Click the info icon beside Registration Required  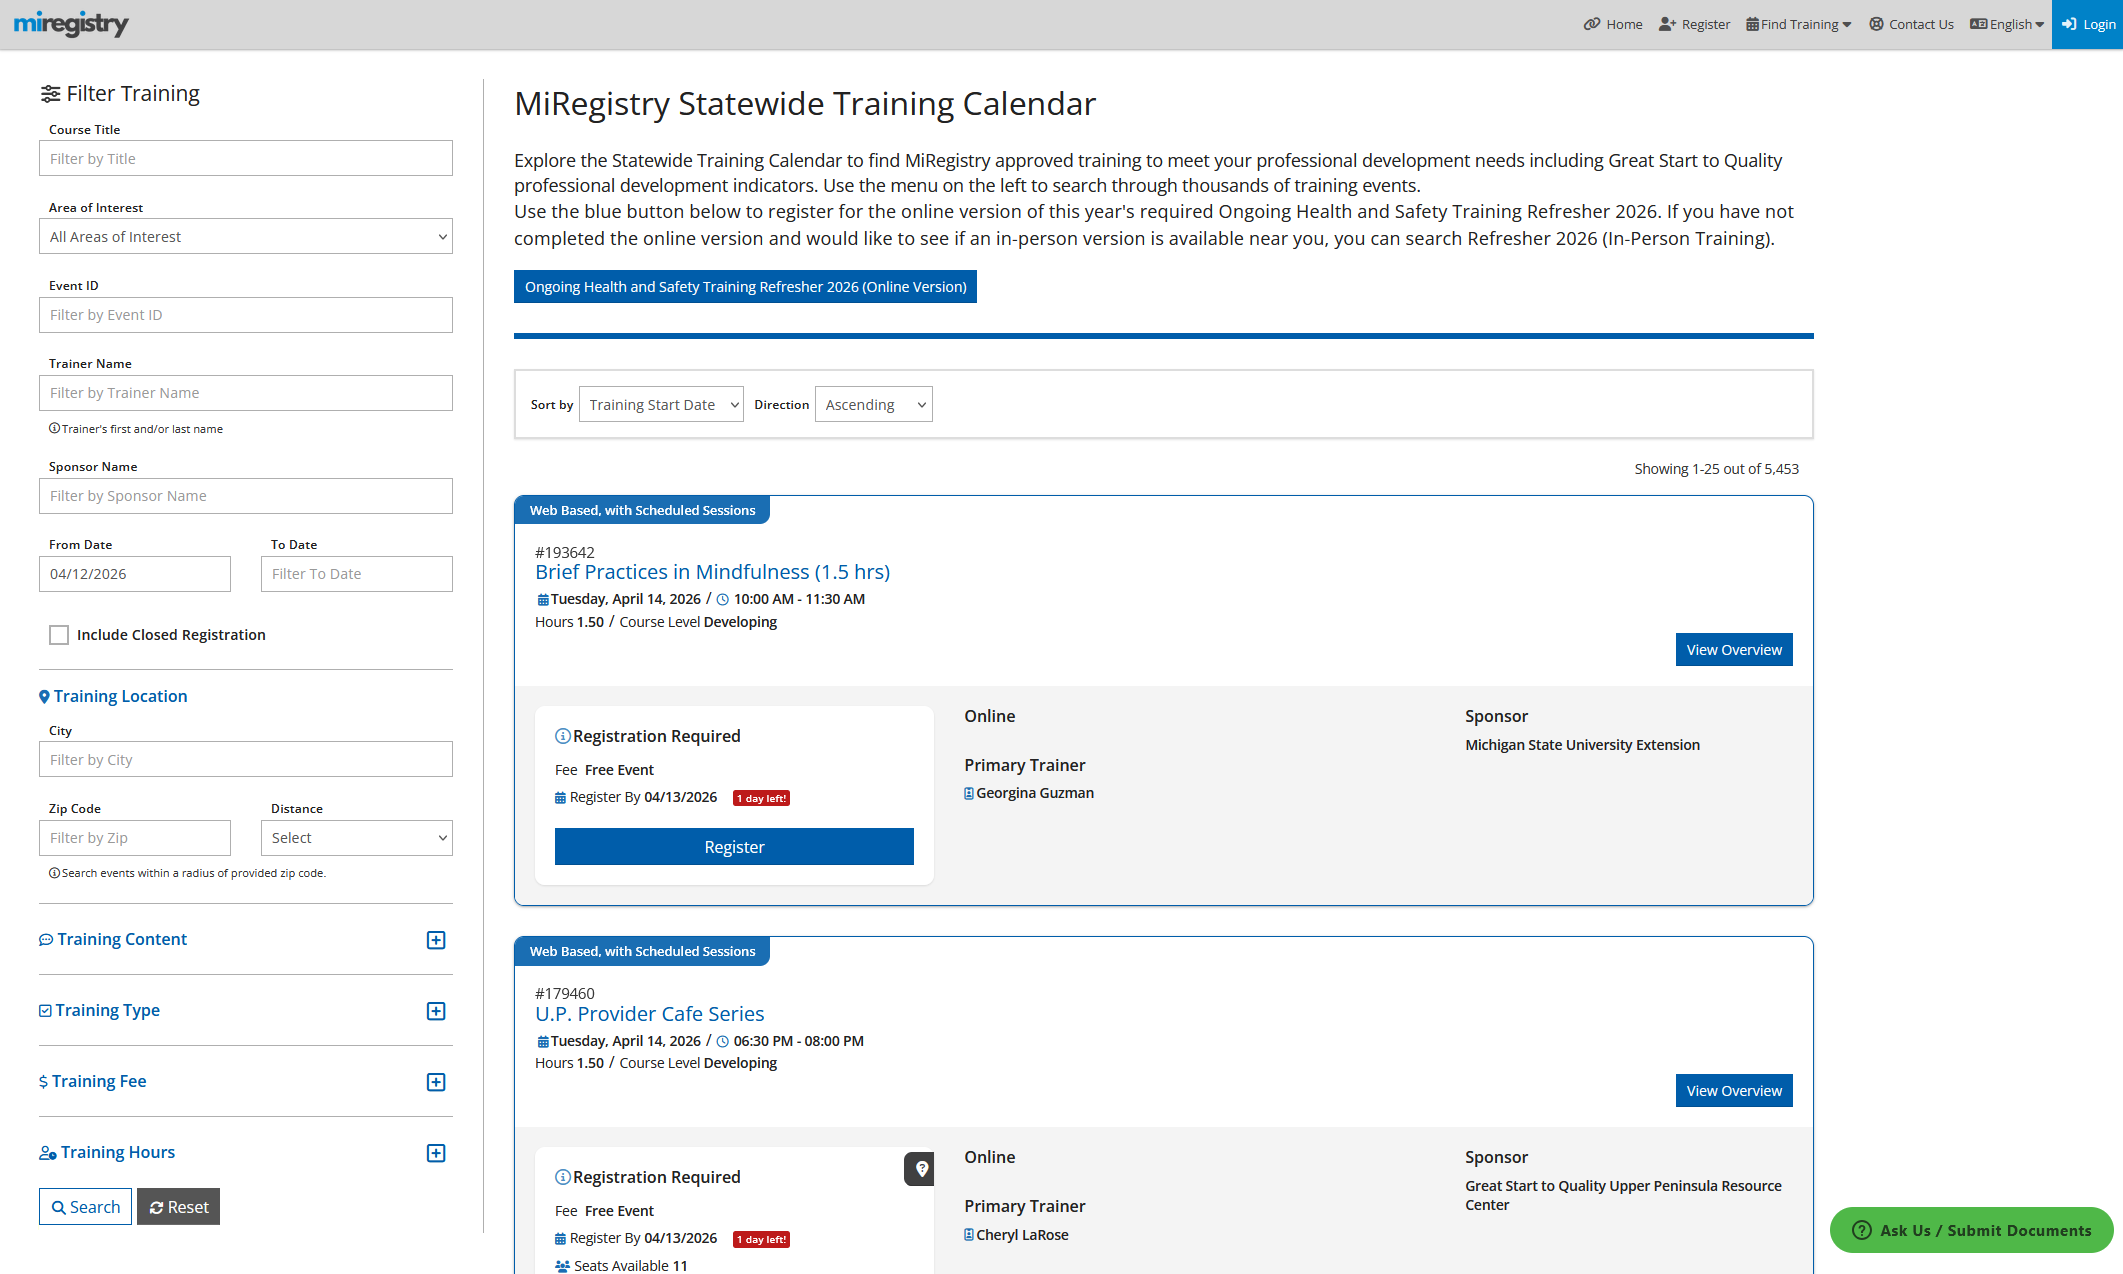pyautogui.click(x=563, y=735)
